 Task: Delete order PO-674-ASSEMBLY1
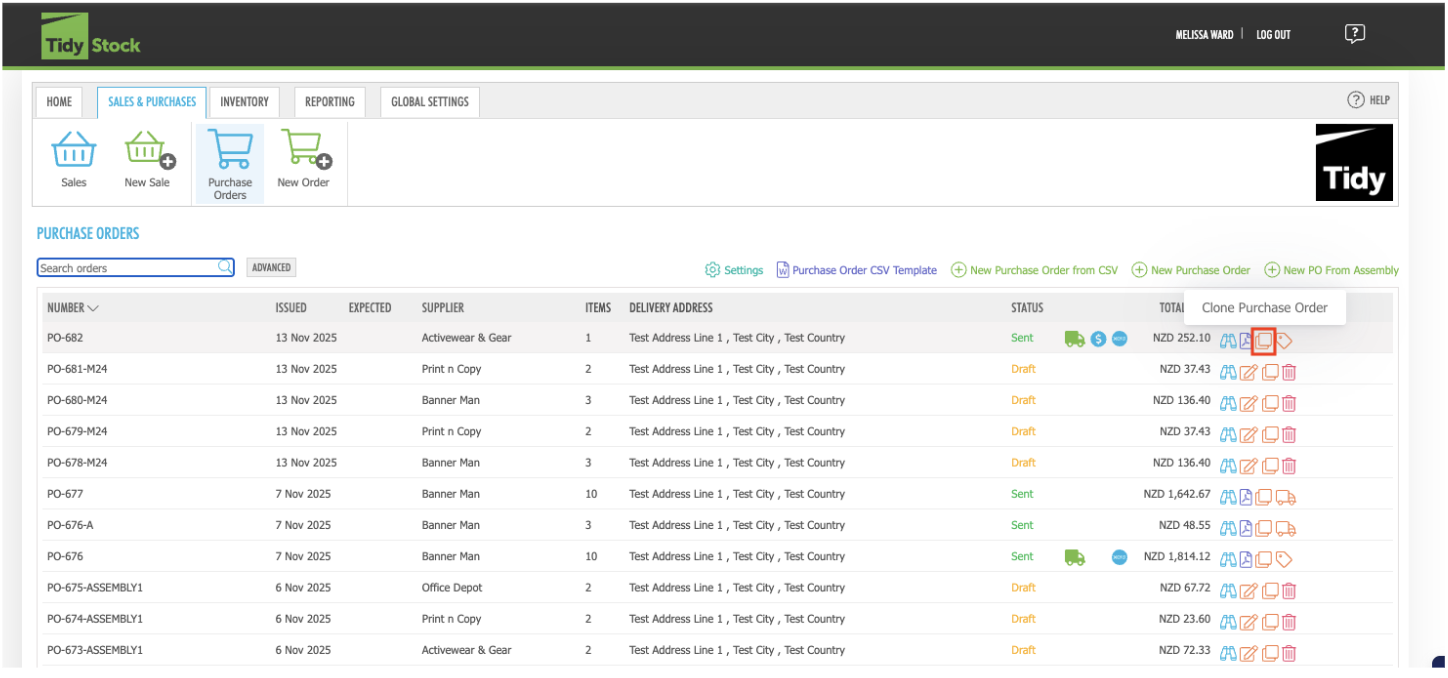point(1289,622)
